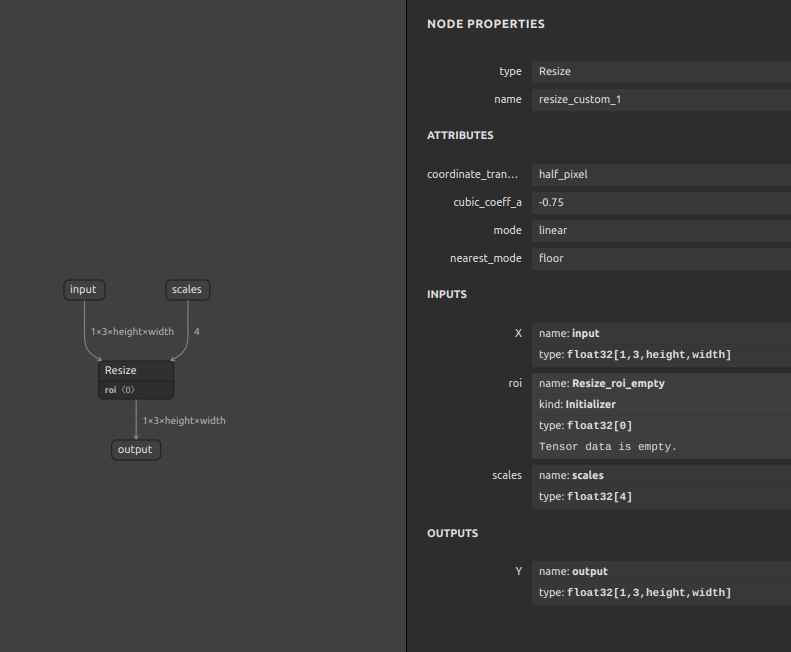Click the Resize operator node header
The width and height of the screenshot is (791, 652).
(136, 371)
